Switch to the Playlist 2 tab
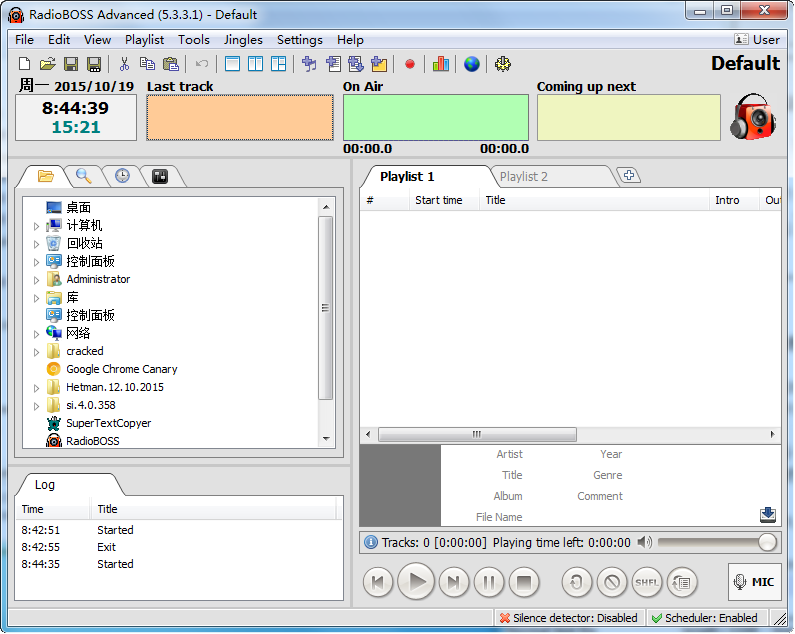 (x=524, y=177)
